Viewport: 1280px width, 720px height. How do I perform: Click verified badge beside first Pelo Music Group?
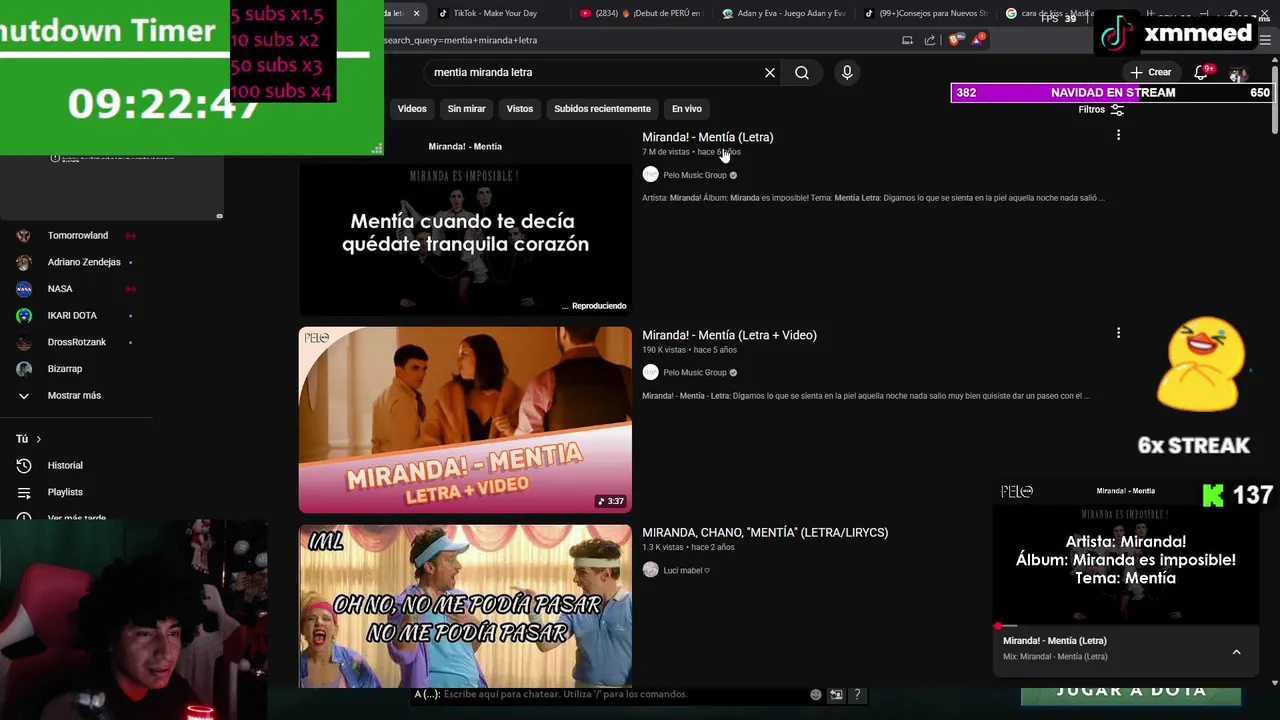(x=733, y=175)
